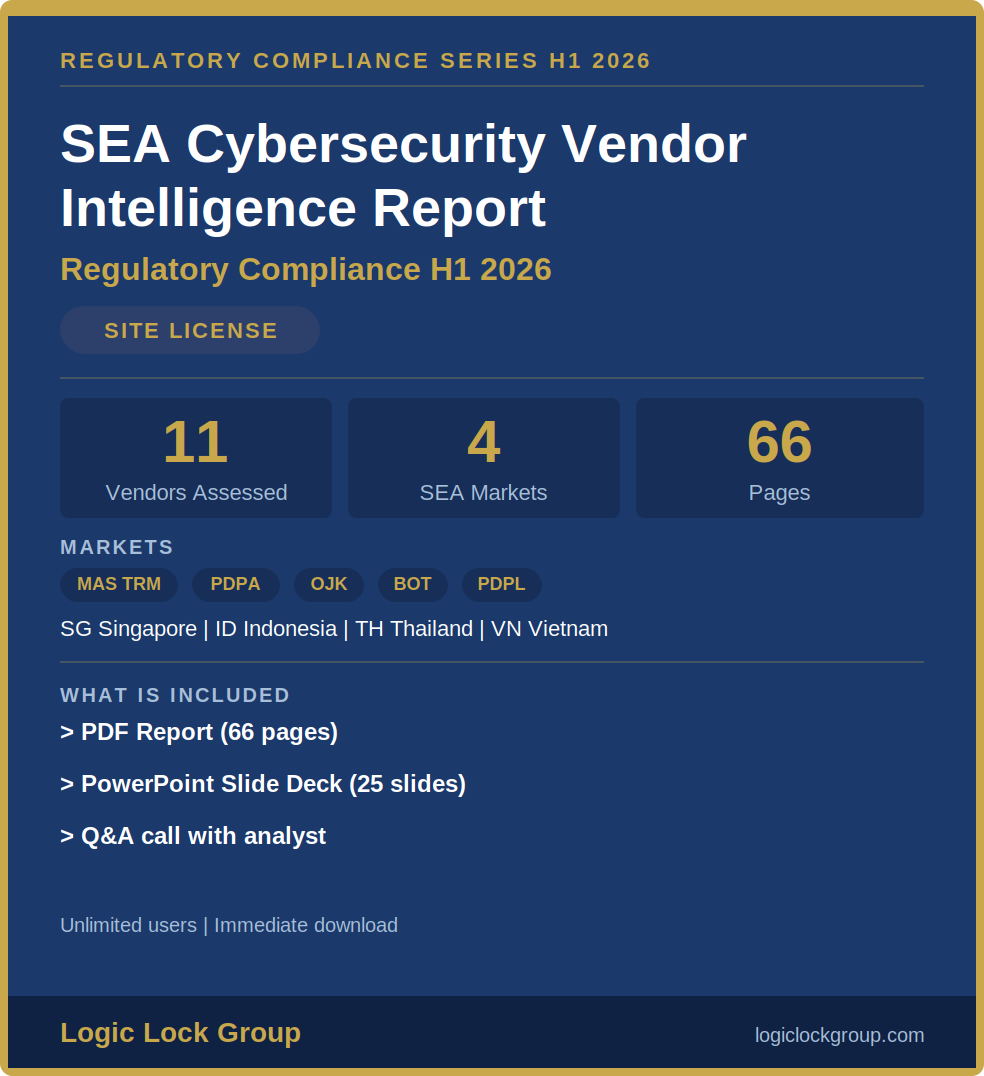Click the Unlimited users | Immediate download note
The image size is (984, 1076).
229,925
